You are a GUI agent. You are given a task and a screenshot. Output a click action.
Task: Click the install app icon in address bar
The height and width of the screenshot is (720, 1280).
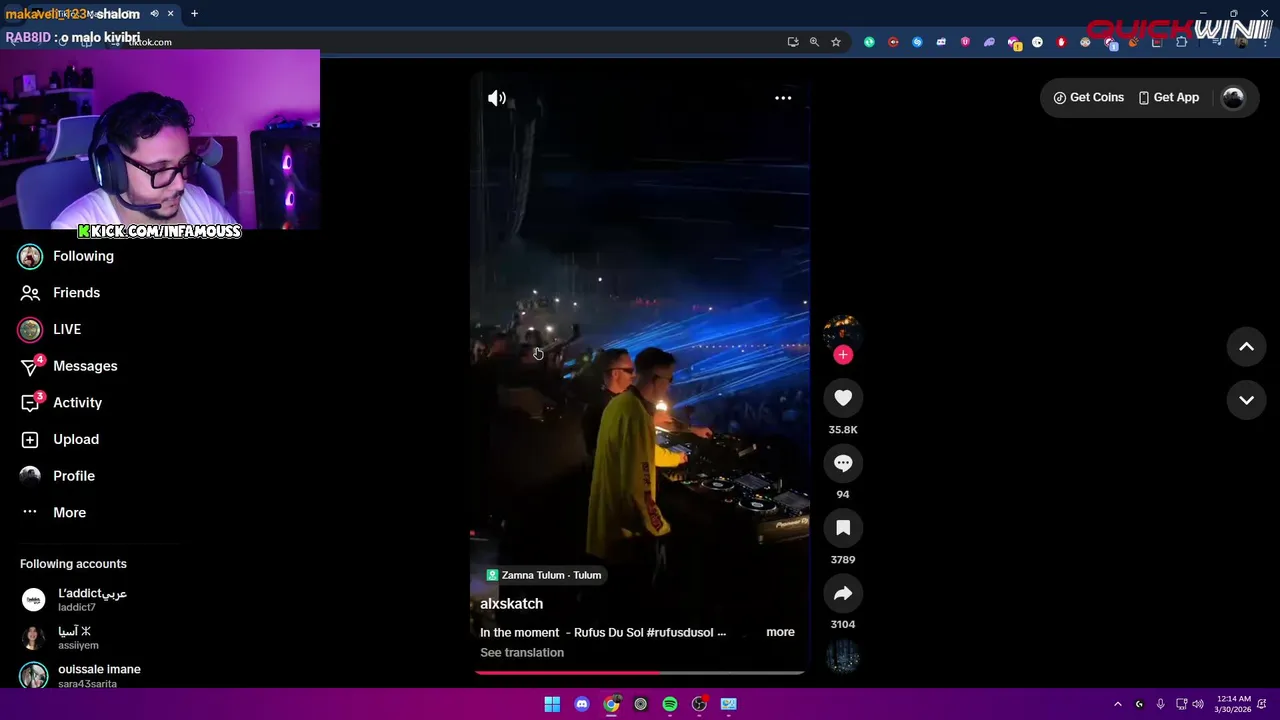click(793, 42)
